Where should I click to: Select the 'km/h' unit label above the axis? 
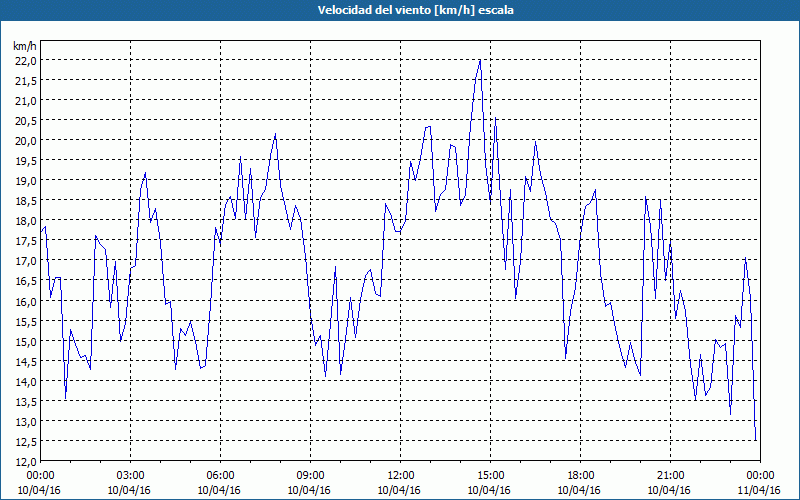(25, 46)
